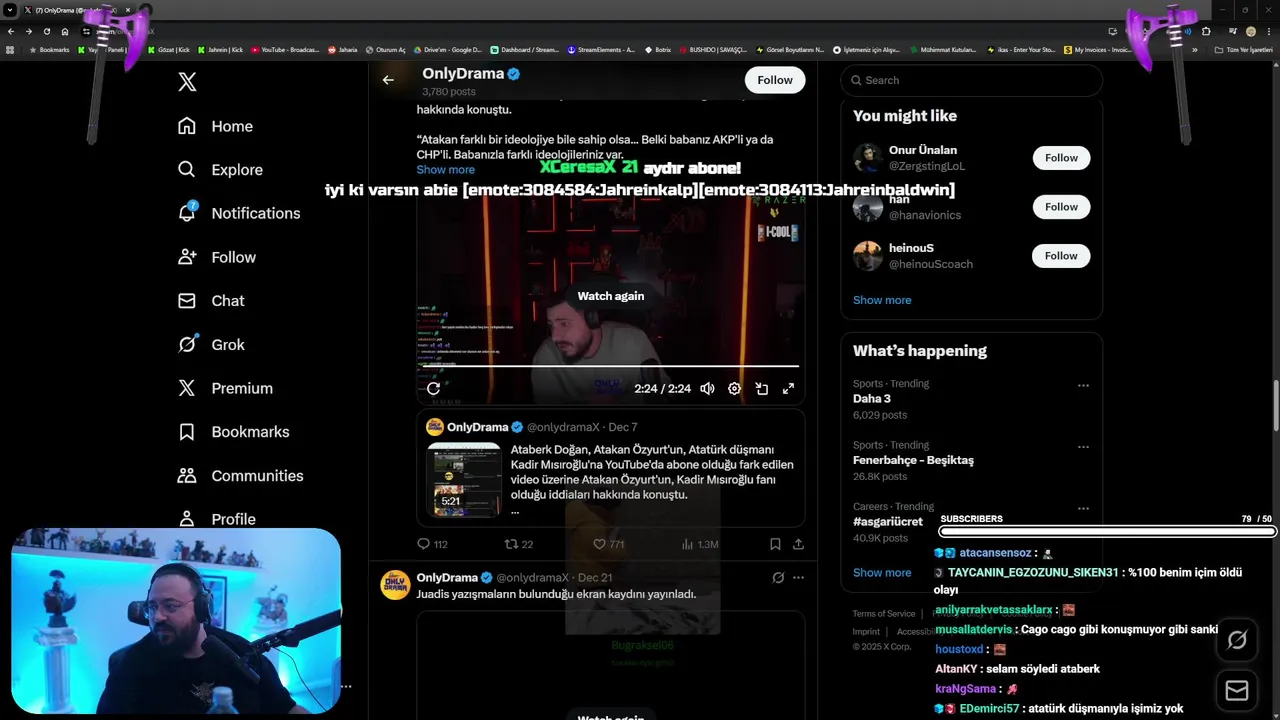
Task: Follow Onur Ünalan
Action: (1061, 158)
